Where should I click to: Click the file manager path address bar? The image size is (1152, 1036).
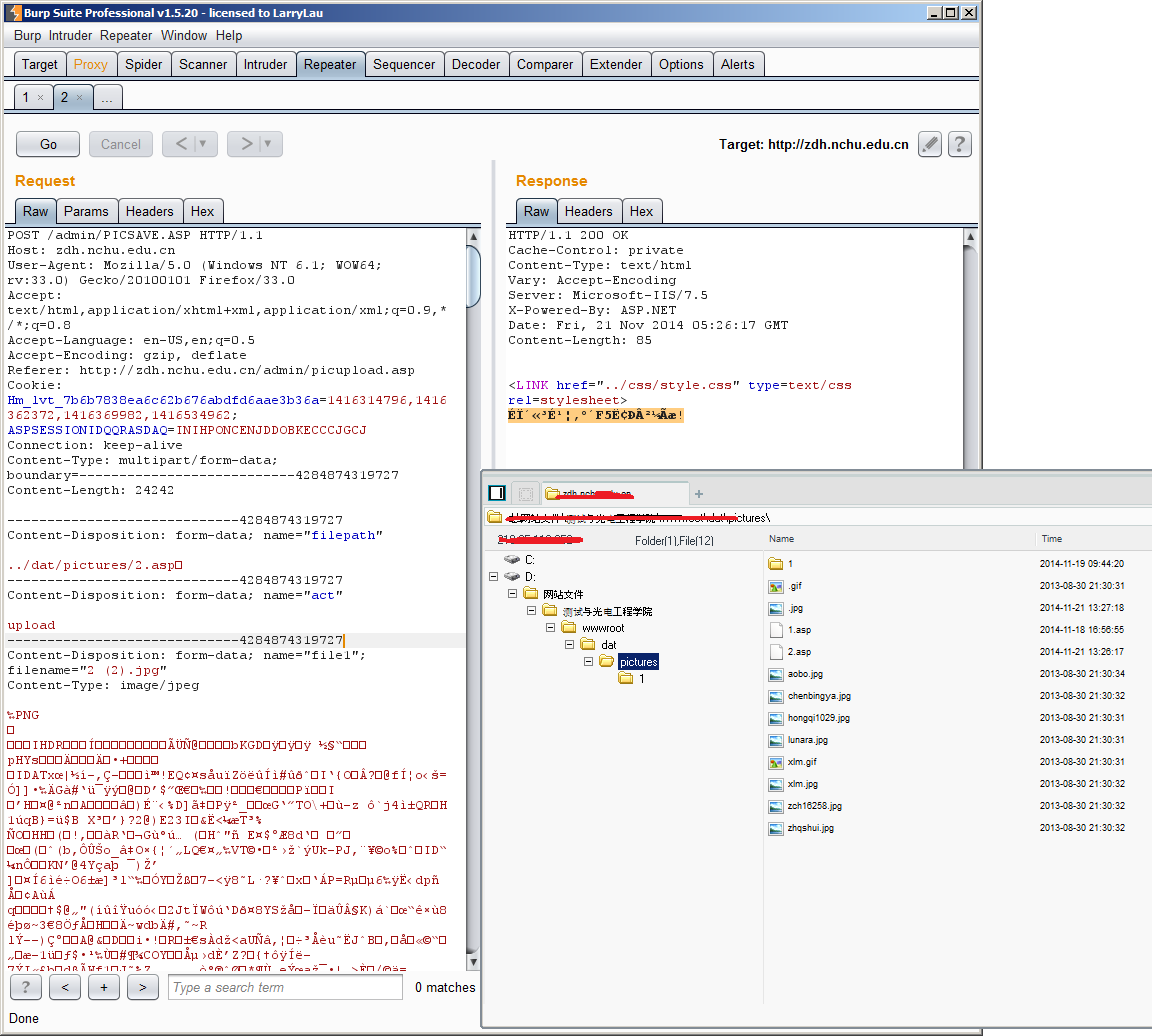click(818, 518)
